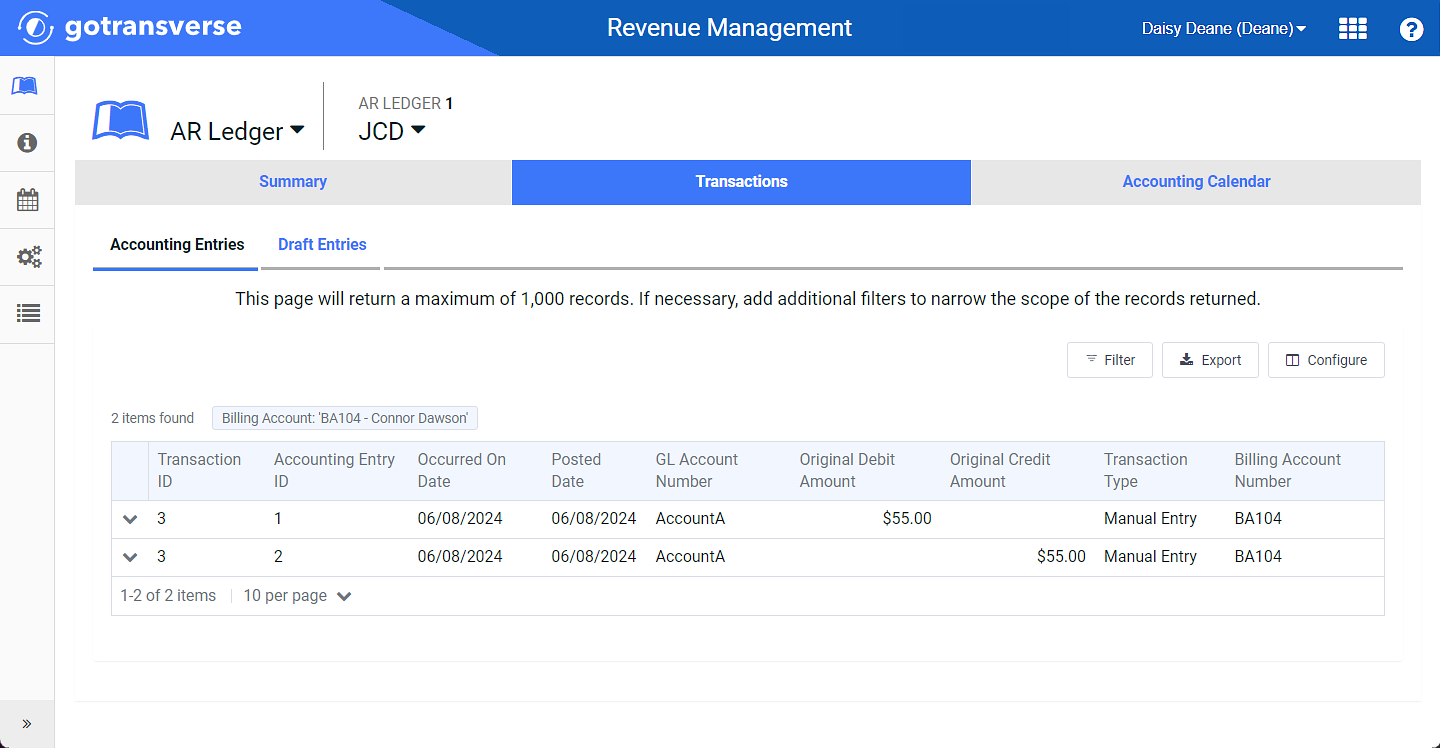The image size is (1440, 748).
Task: Open the gears settings sidebar icon
Action: point(28,257)
